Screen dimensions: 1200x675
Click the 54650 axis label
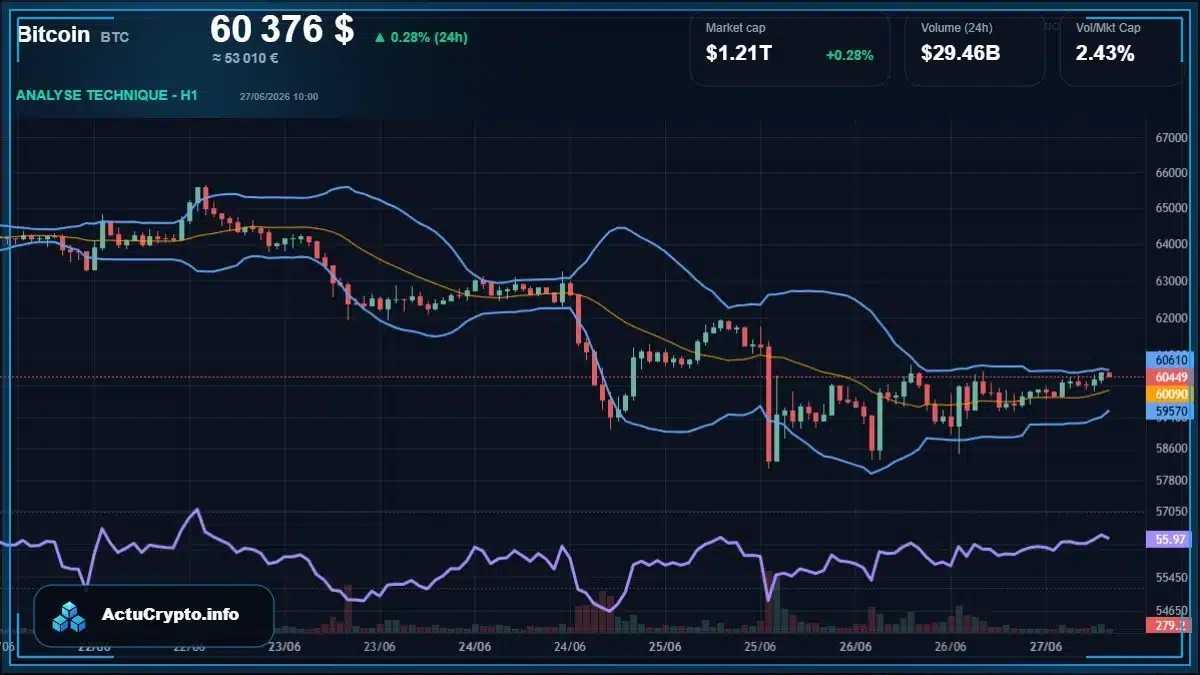(1171, 610)
